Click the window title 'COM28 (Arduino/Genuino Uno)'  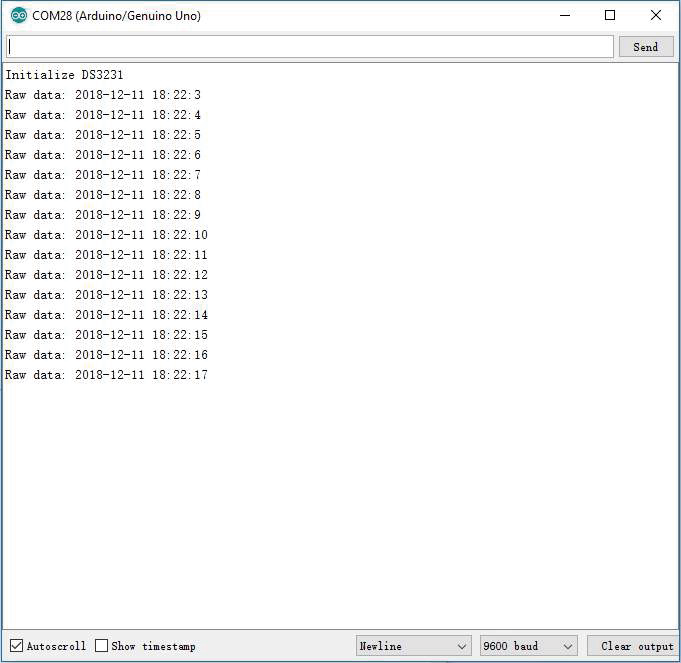coord(116,16)
